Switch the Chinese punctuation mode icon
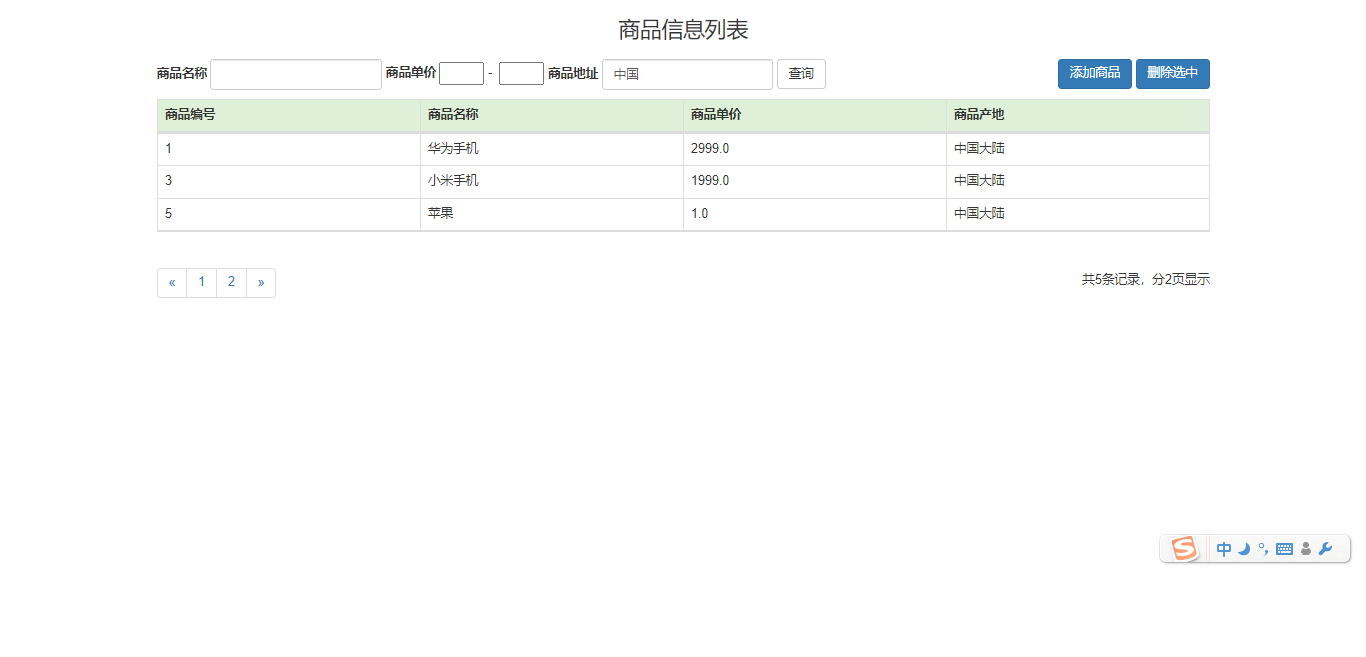This screenshot has width=1366, height=657. pyautogui.click(x=1263, y=548)
